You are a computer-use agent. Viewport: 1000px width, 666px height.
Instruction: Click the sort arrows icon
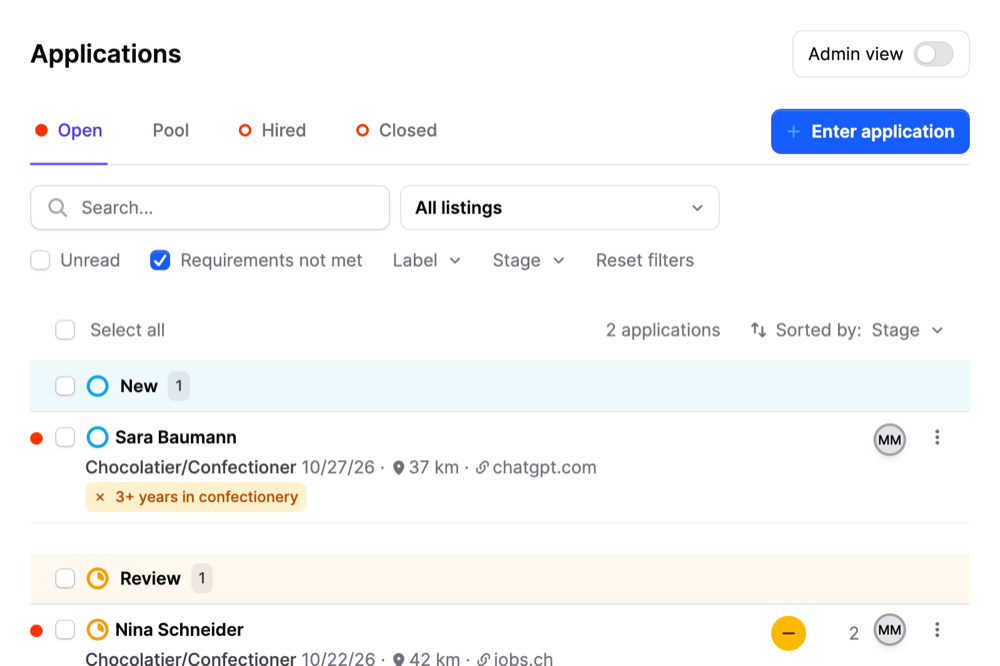(758, 330)
